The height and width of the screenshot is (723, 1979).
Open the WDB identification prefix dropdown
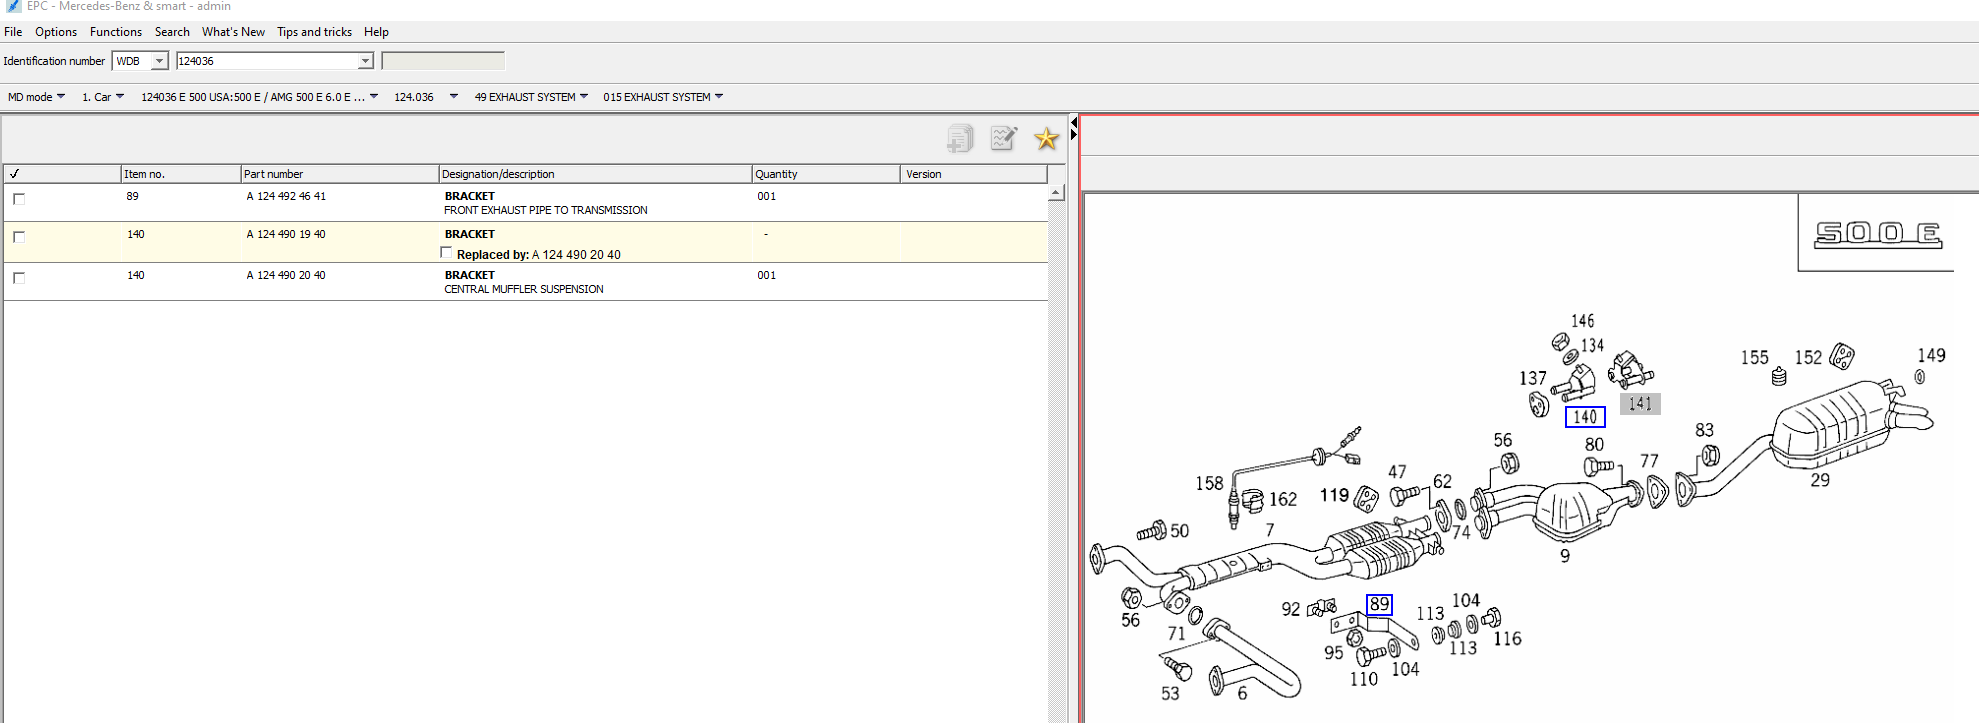pyautogui.click(x=158, y=61)
